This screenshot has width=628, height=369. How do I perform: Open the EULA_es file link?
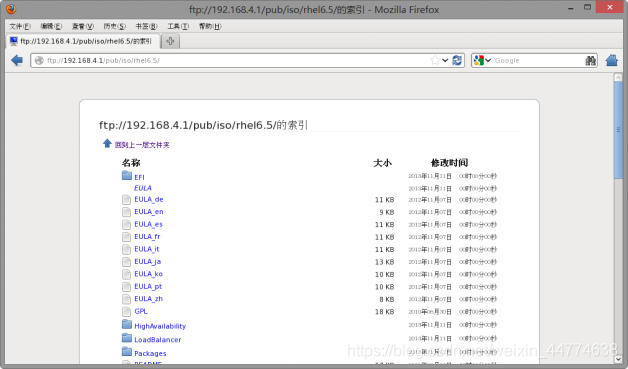pyautogui.click(x=148, y=224)
